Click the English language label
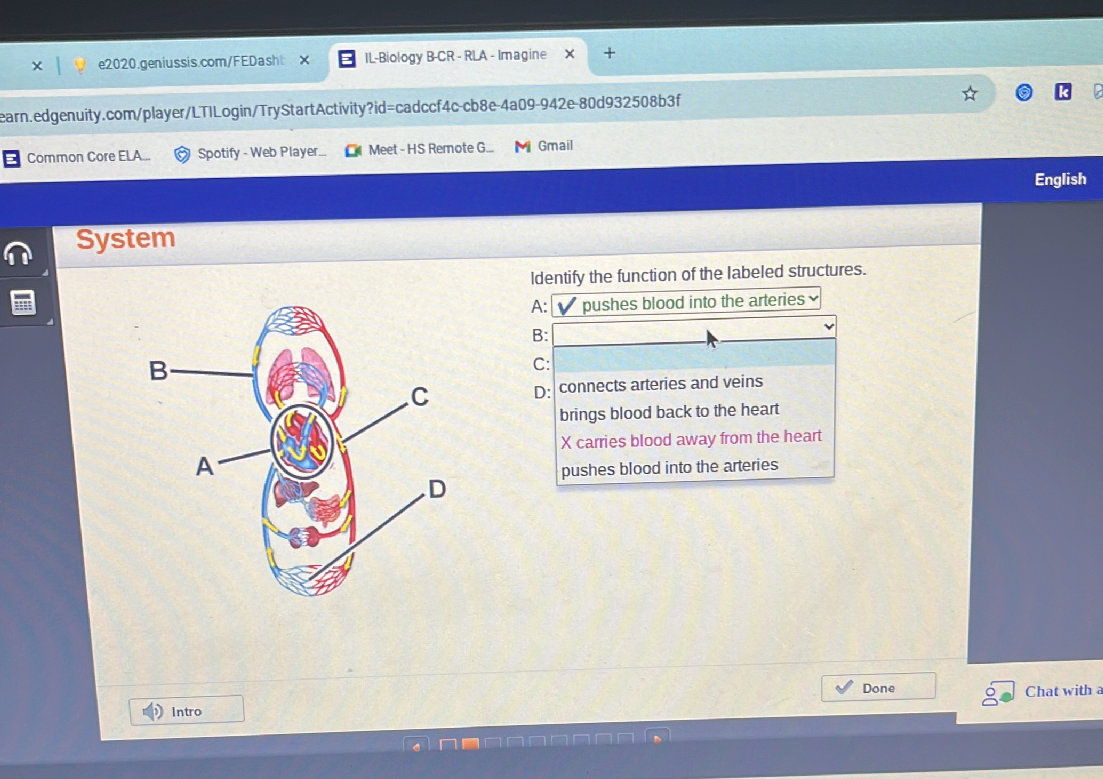The width and height of the screenshot is (1103, 779). 1061,179
